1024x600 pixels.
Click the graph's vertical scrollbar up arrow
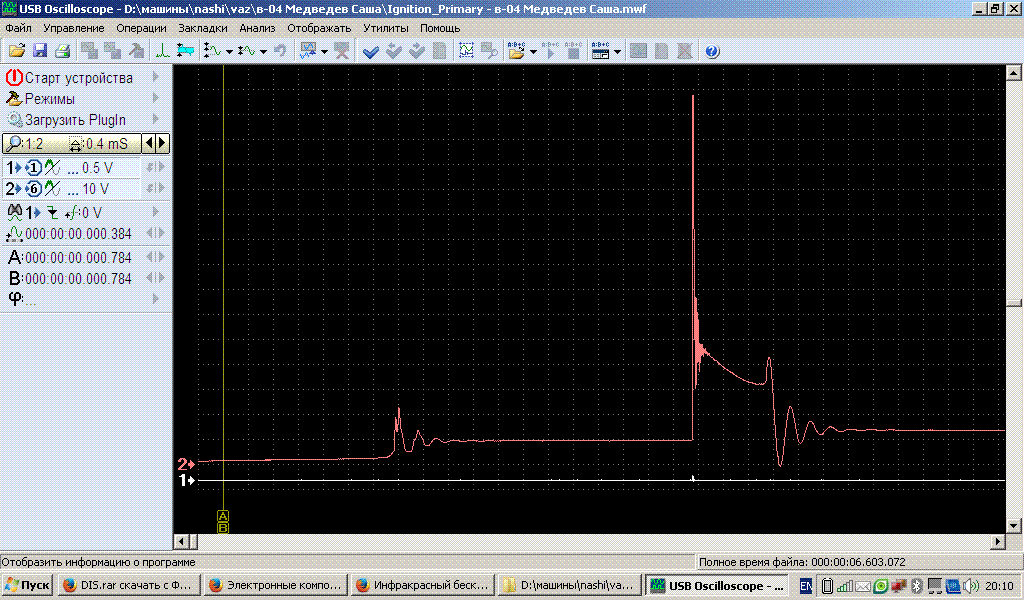click(x=1014, y=72)
